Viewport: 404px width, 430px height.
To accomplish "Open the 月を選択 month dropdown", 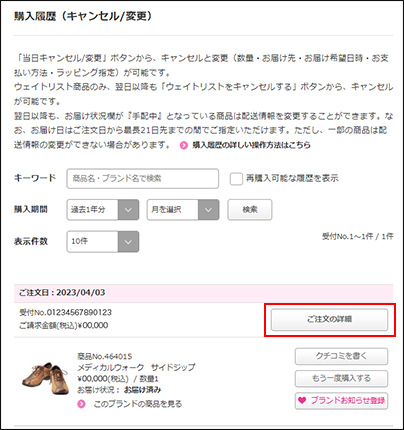I will coord(183,210).
